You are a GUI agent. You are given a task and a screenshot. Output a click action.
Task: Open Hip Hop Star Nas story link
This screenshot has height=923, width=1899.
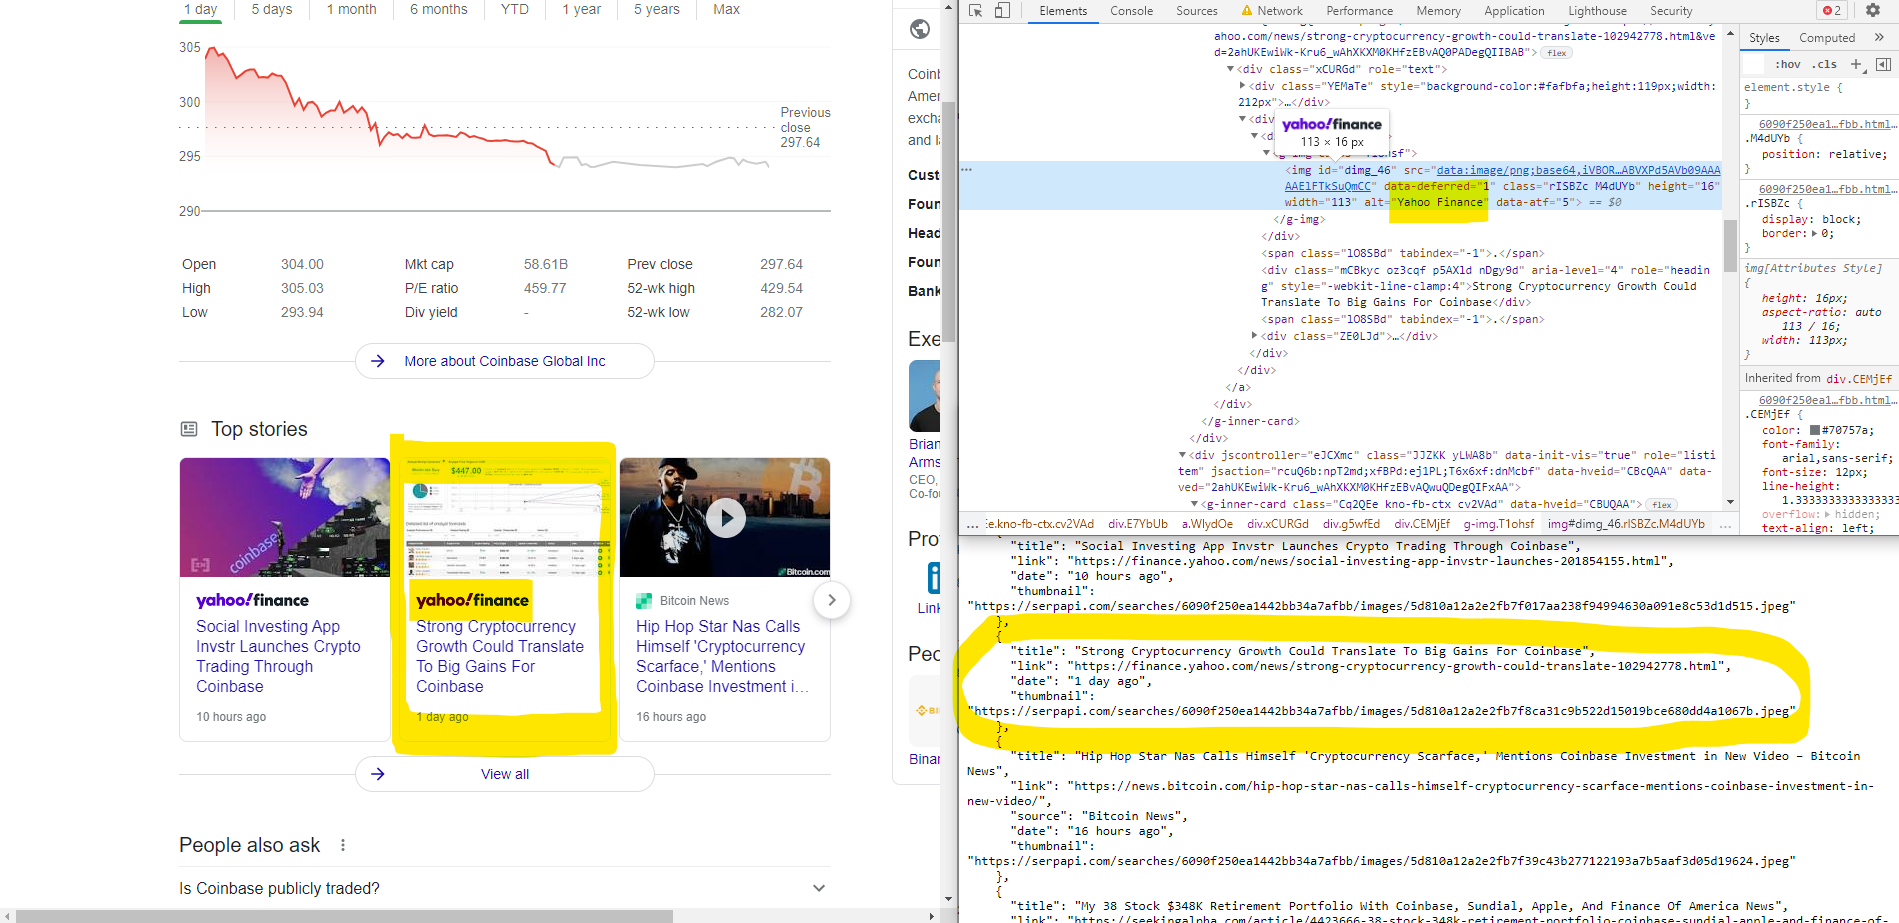tap(722, 656)
